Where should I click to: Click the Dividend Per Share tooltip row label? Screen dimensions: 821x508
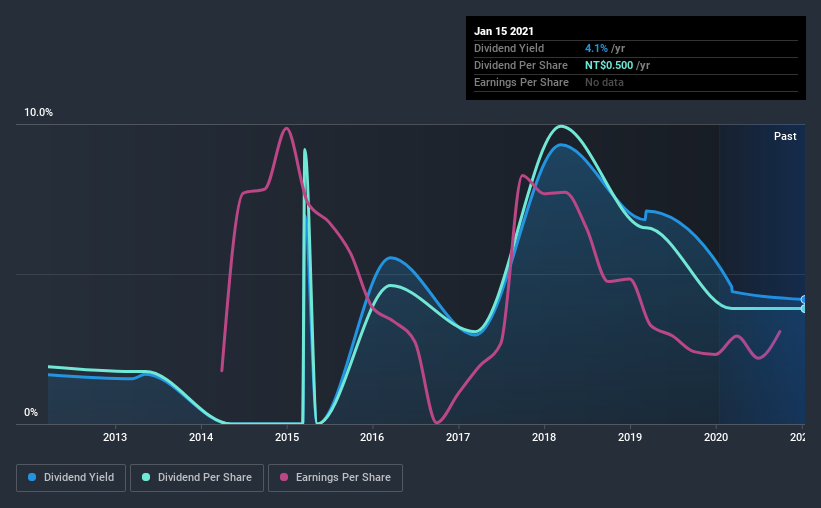click(x=521, y=65)
